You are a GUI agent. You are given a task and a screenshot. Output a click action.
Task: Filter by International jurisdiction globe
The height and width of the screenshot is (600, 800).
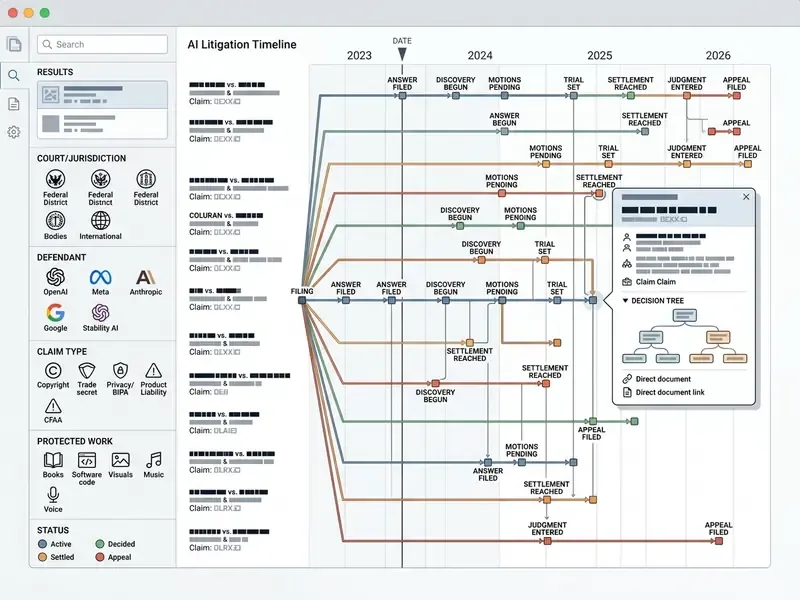[x=101, y=226]
